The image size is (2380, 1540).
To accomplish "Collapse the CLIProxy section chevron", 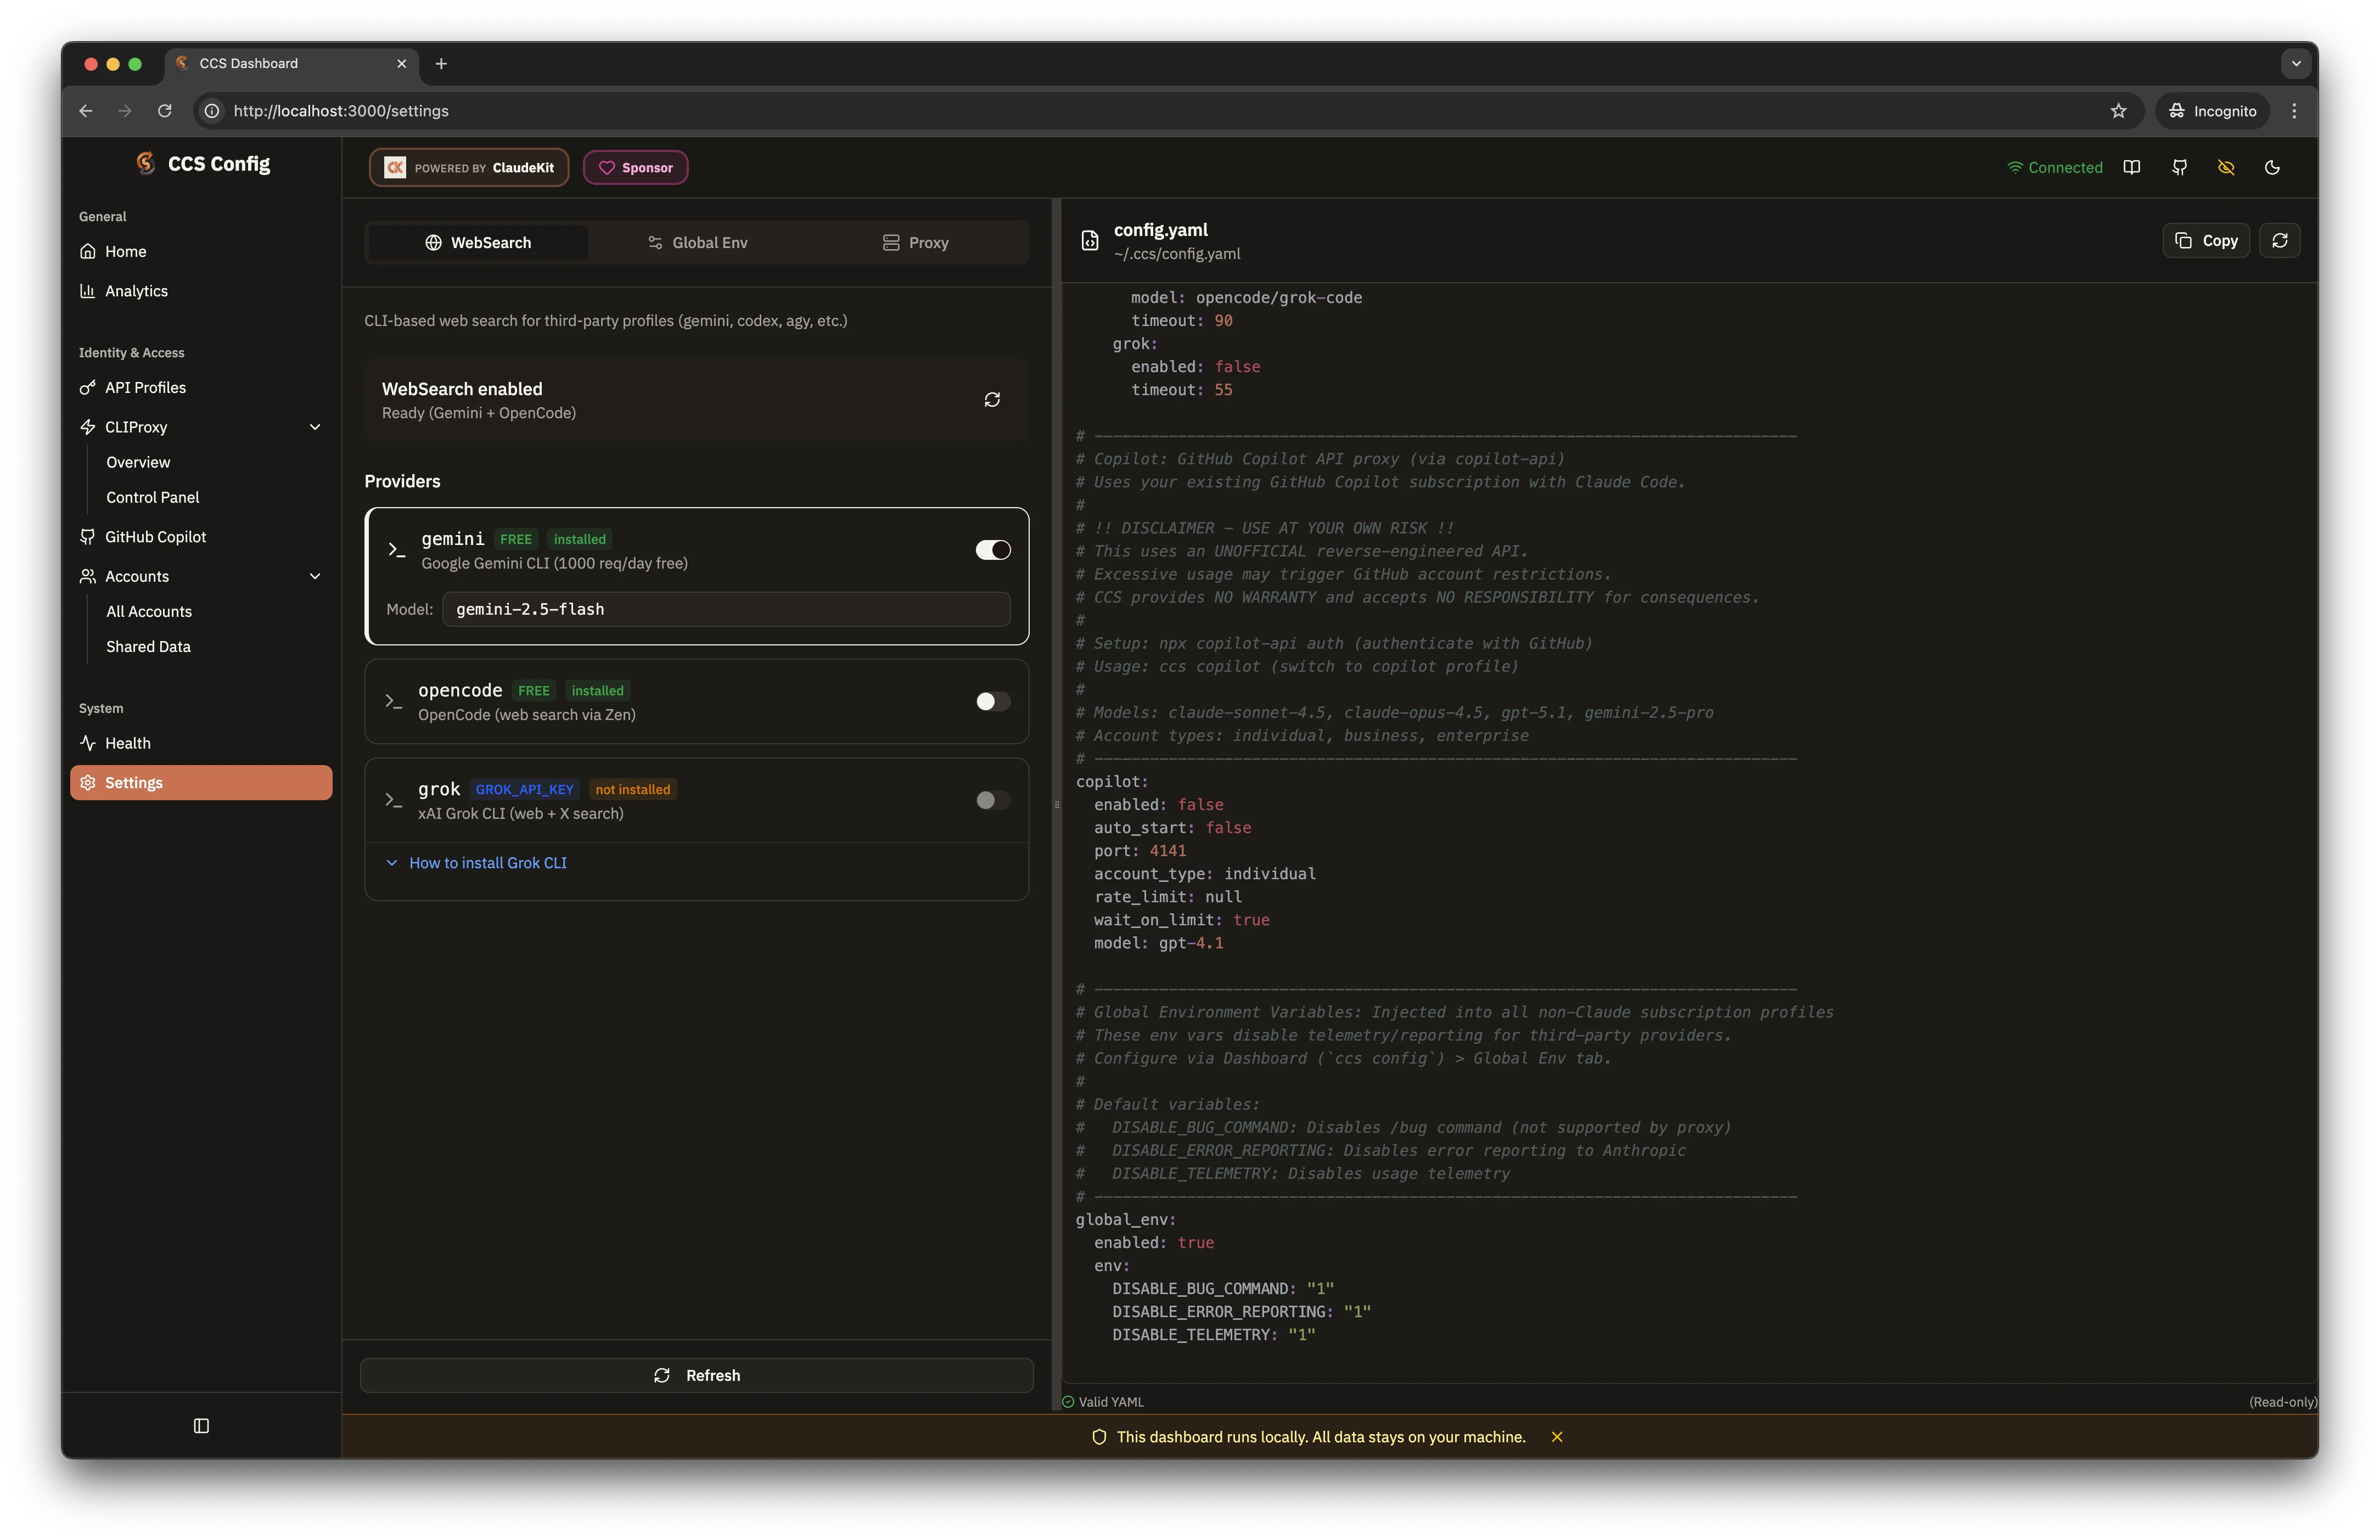I will tap(315, 427).
